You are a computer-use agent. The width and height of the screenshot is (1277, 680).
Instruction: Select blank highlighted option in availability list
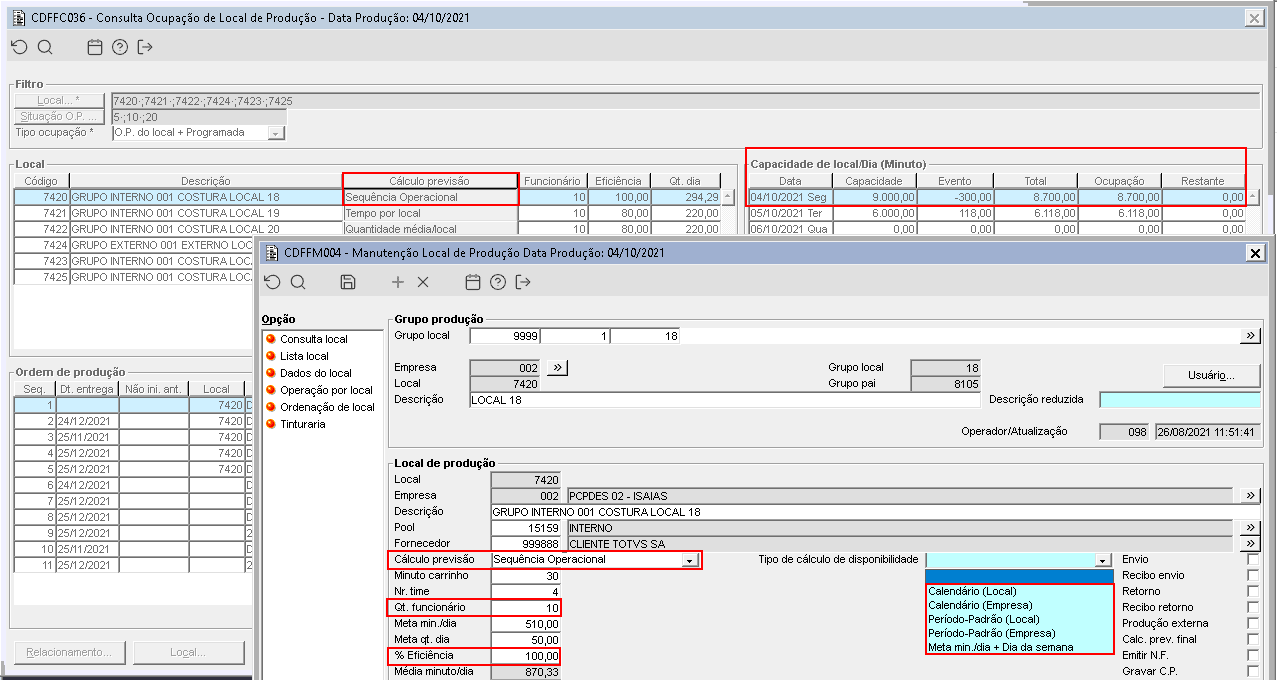point(1019,576)
